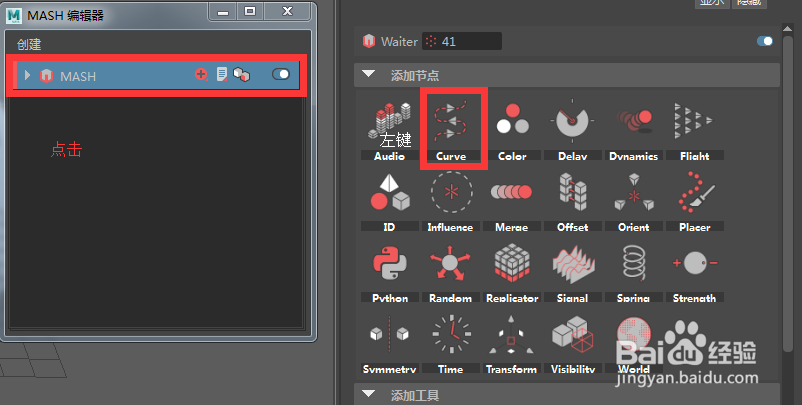This screenshot has width=802, height=405.
Task: Add a Random node
Action: tap(451, 272)
